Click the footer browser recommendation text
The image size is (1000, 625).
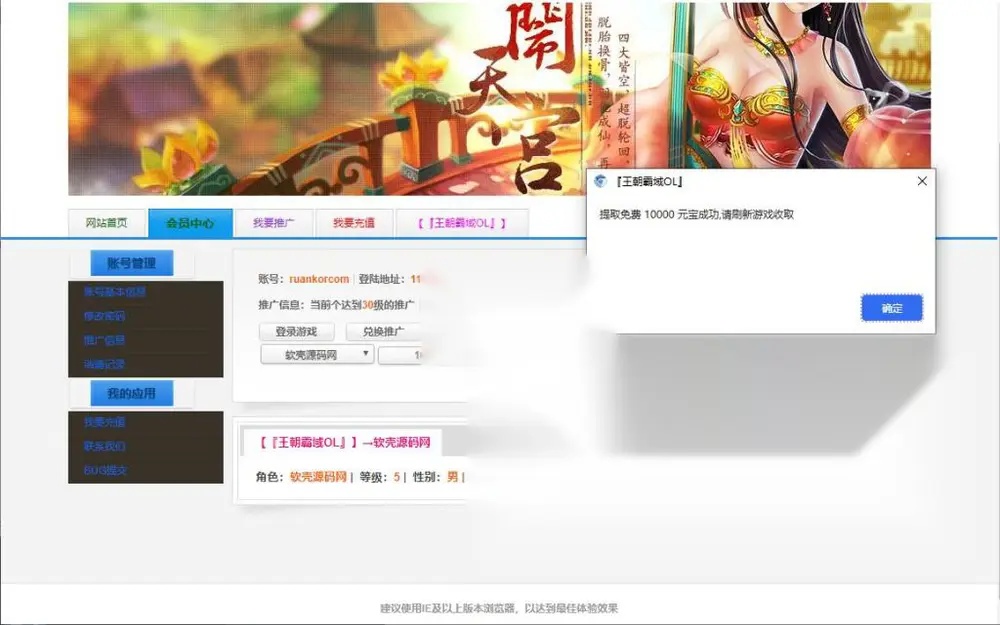click(499, 608)
